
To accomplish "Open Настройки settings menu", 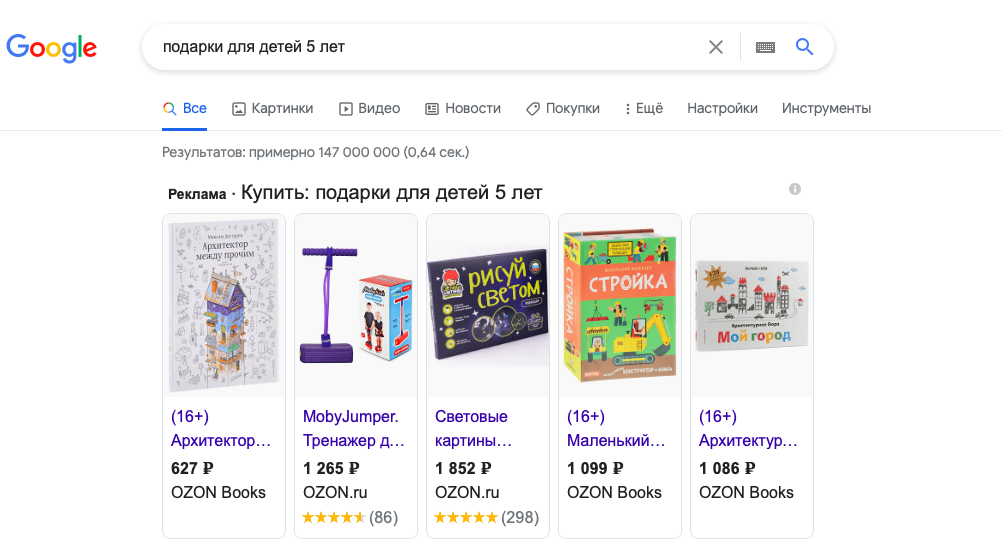I will tap(722, 108).
